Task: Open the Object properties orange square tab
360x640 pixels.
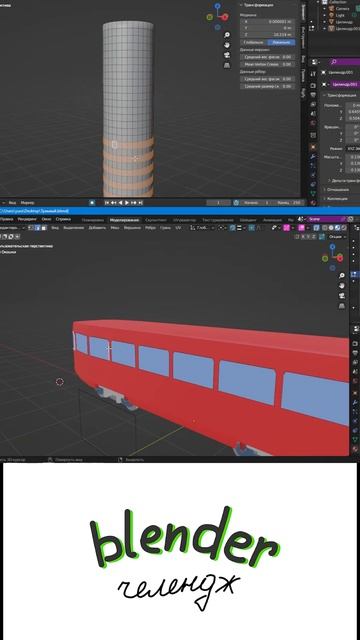Action: tap(313, 146)
